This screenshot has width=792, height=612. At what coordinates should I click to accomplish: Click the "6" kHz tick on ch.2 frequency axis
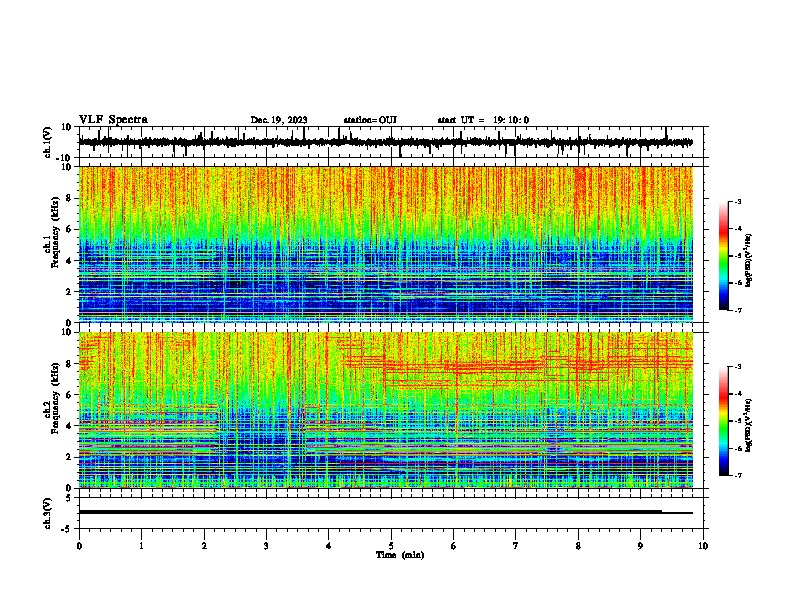point(70,395)
